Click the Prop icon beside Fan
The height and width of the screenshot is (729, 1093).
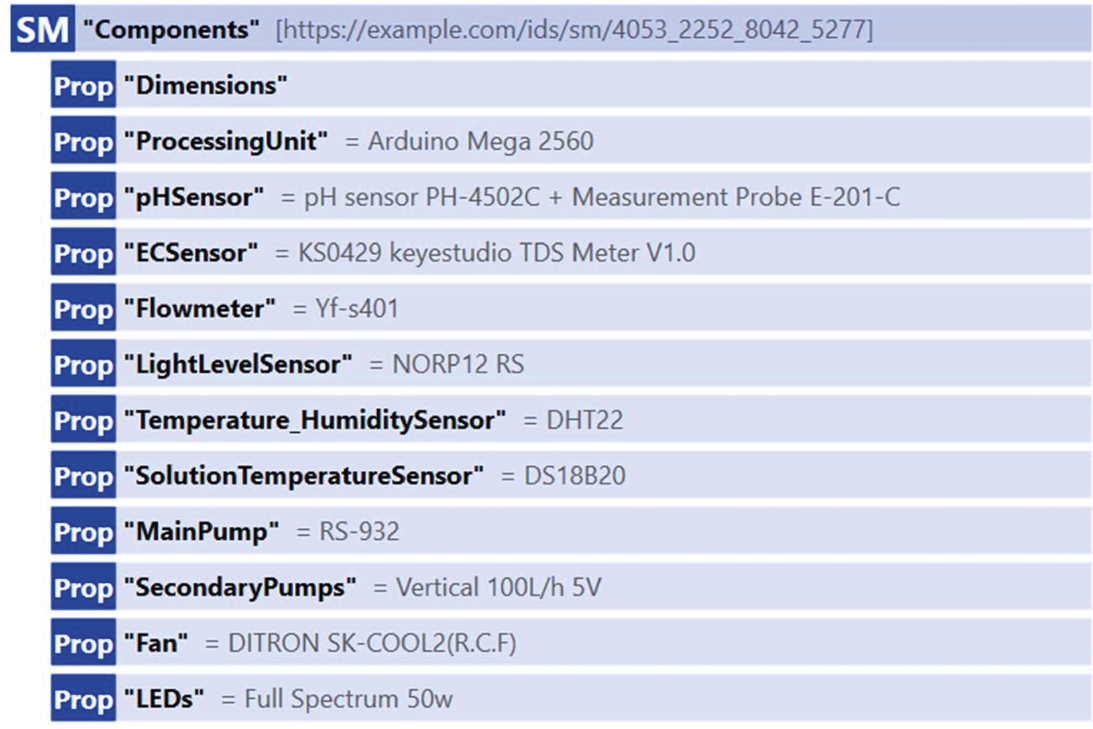(84, 644)
